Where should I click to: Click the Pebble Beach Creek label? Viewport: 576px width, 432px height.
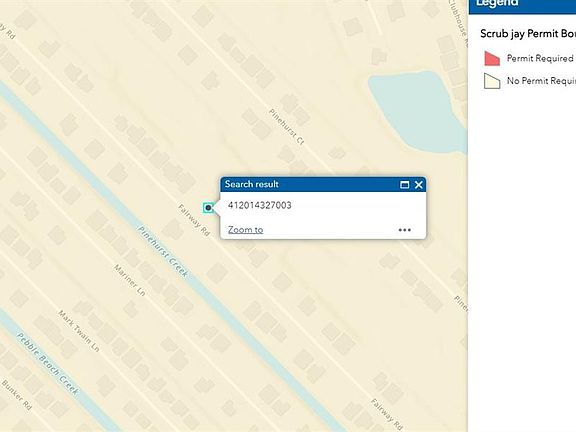48,364
